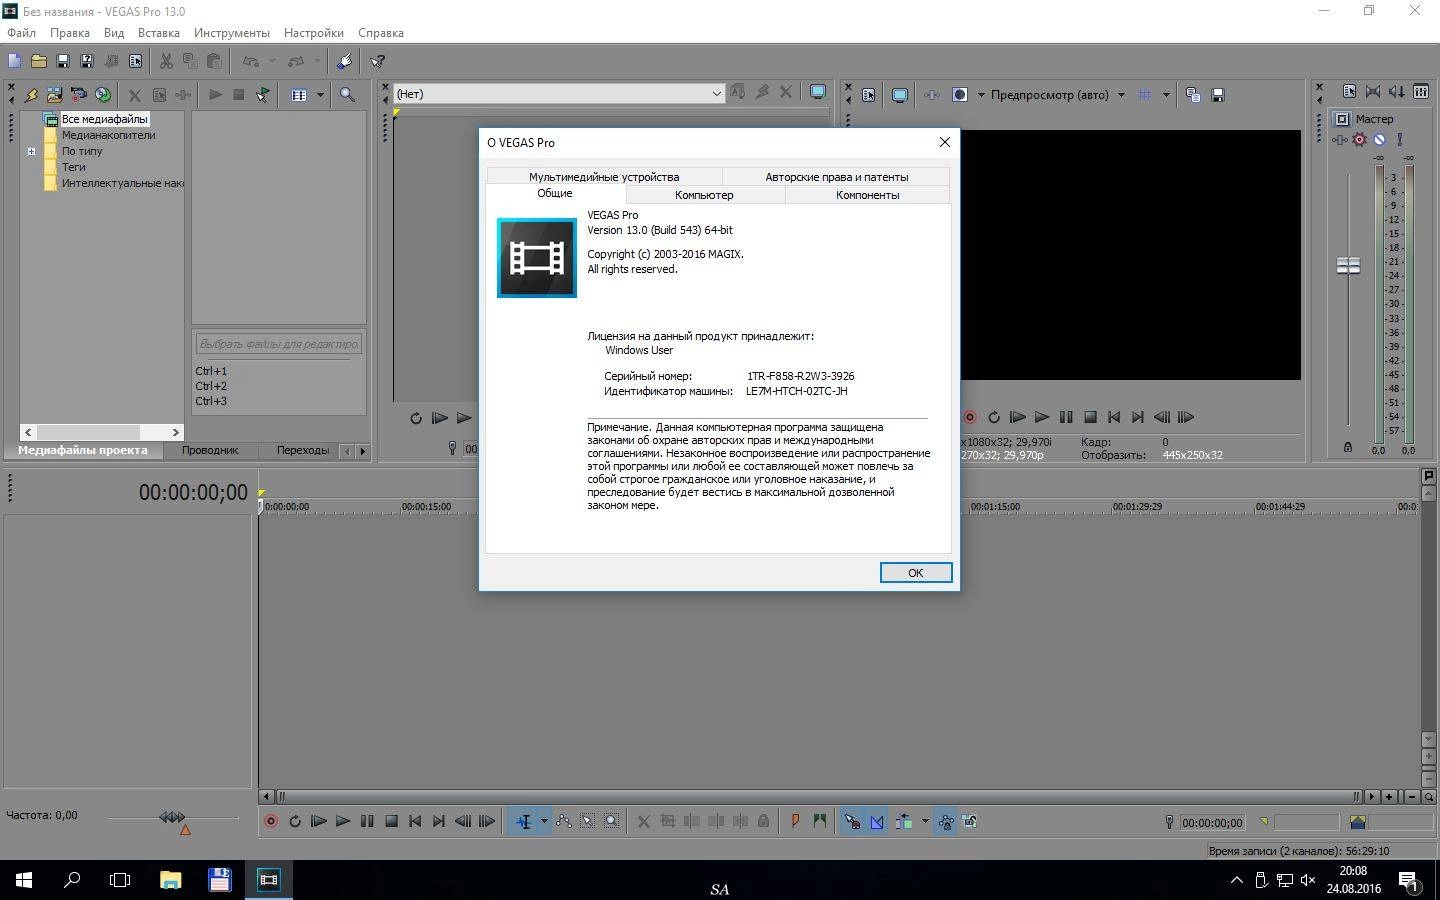The width and height of the screenshot is (1440, 900).
Task: Click the Copy Snapshot to Clipboard icon
Action: (1193, 94)
